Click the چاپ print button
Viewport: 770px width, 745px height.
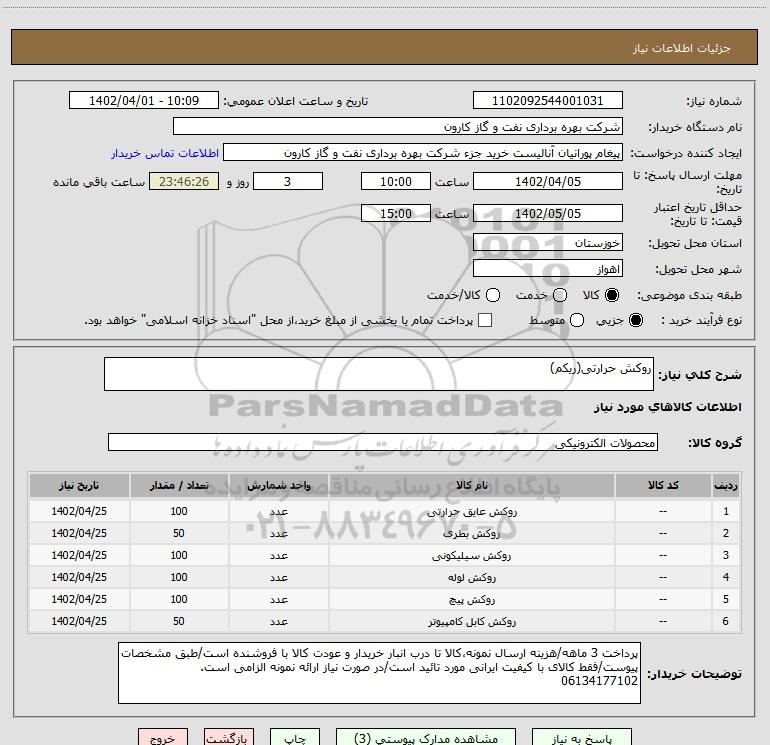295,738
